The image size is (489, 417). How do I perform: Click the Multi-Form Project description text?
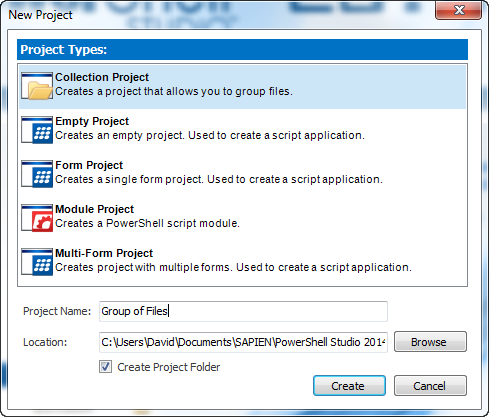(233, 267)
